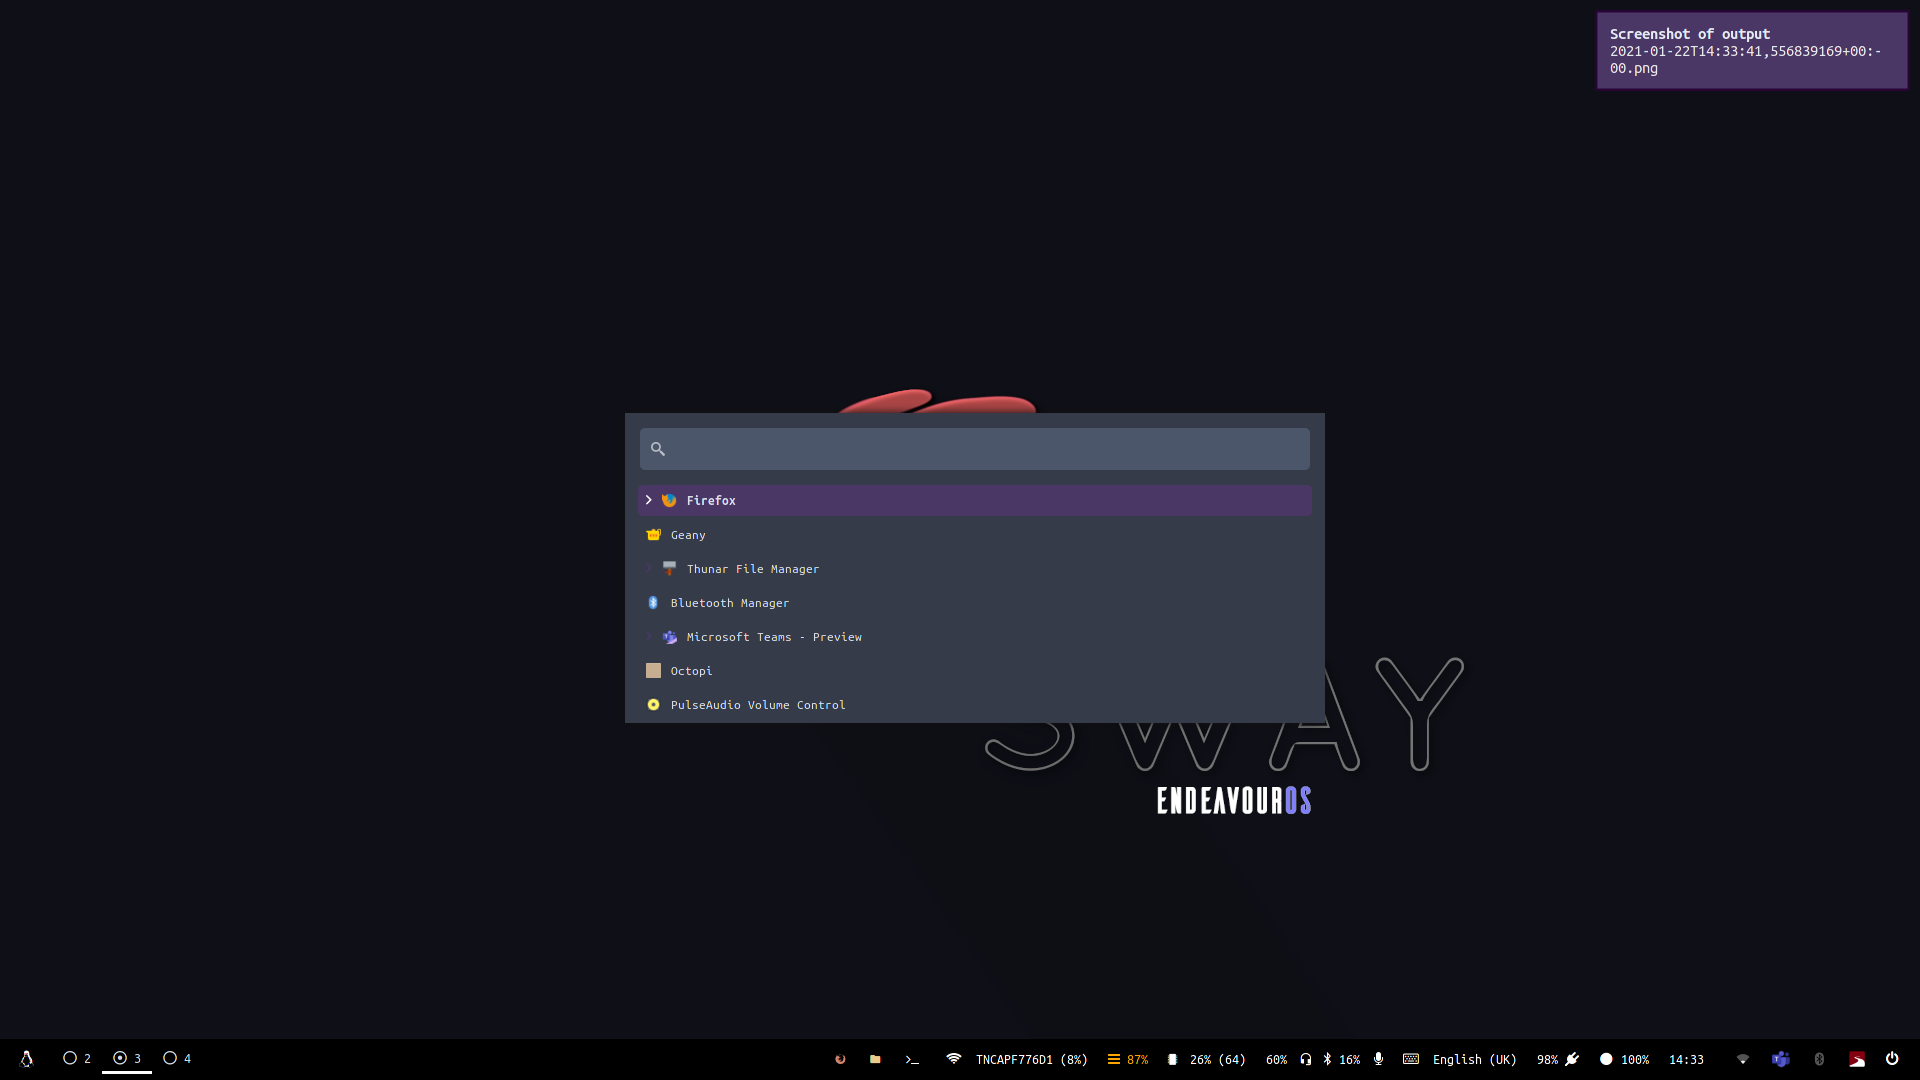The width and height of the screenshot is (1920, 1080).
Task: Open file manager folder icon in taskbar
Action: (x=875, y=1059)
